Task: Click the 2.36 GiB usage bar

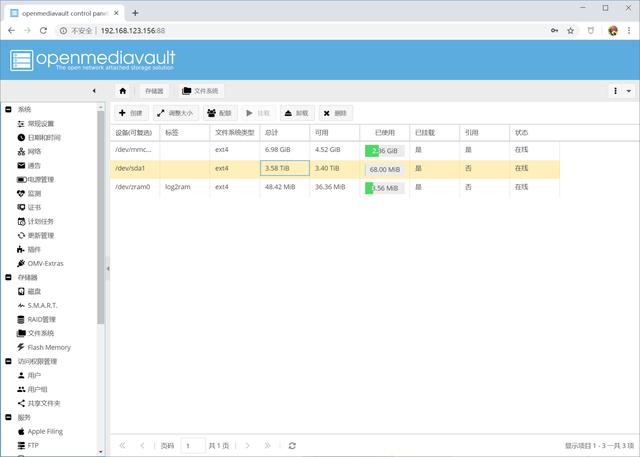Action: tap(384, 151)
